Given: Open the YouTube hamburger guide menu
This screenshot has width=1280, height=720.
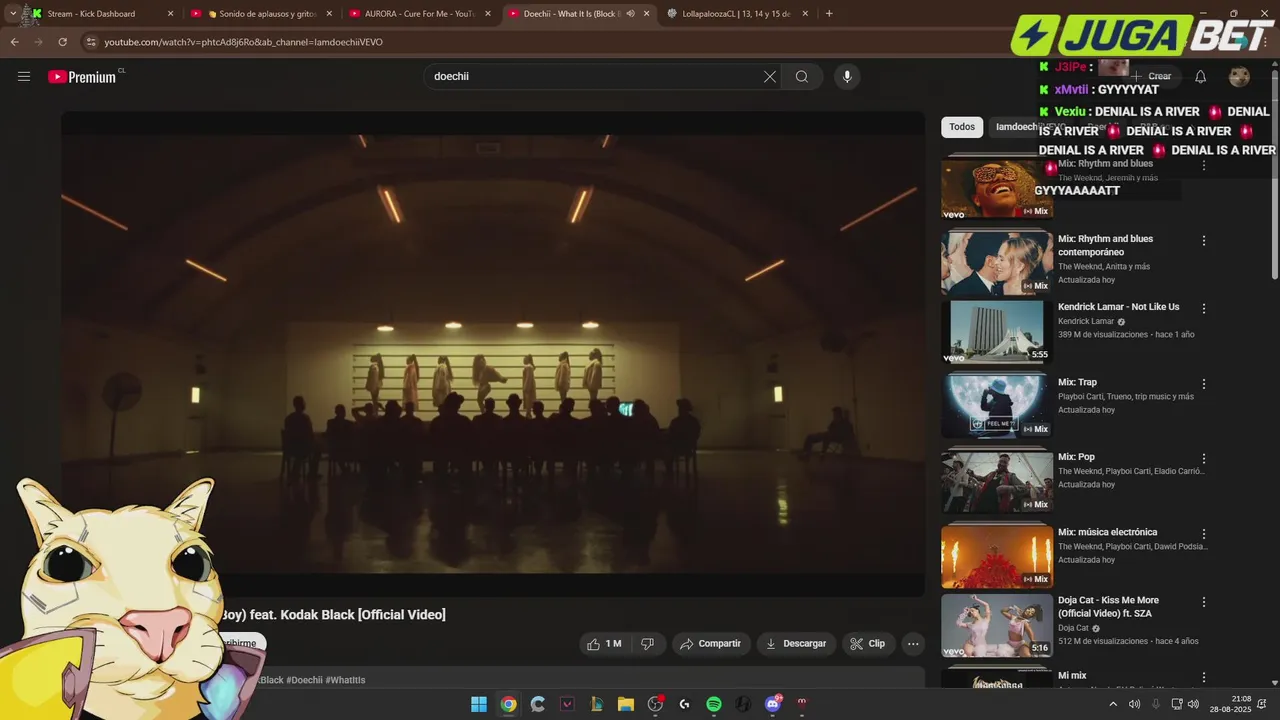Looking at the screenshot, I should (x=24, y=76).
